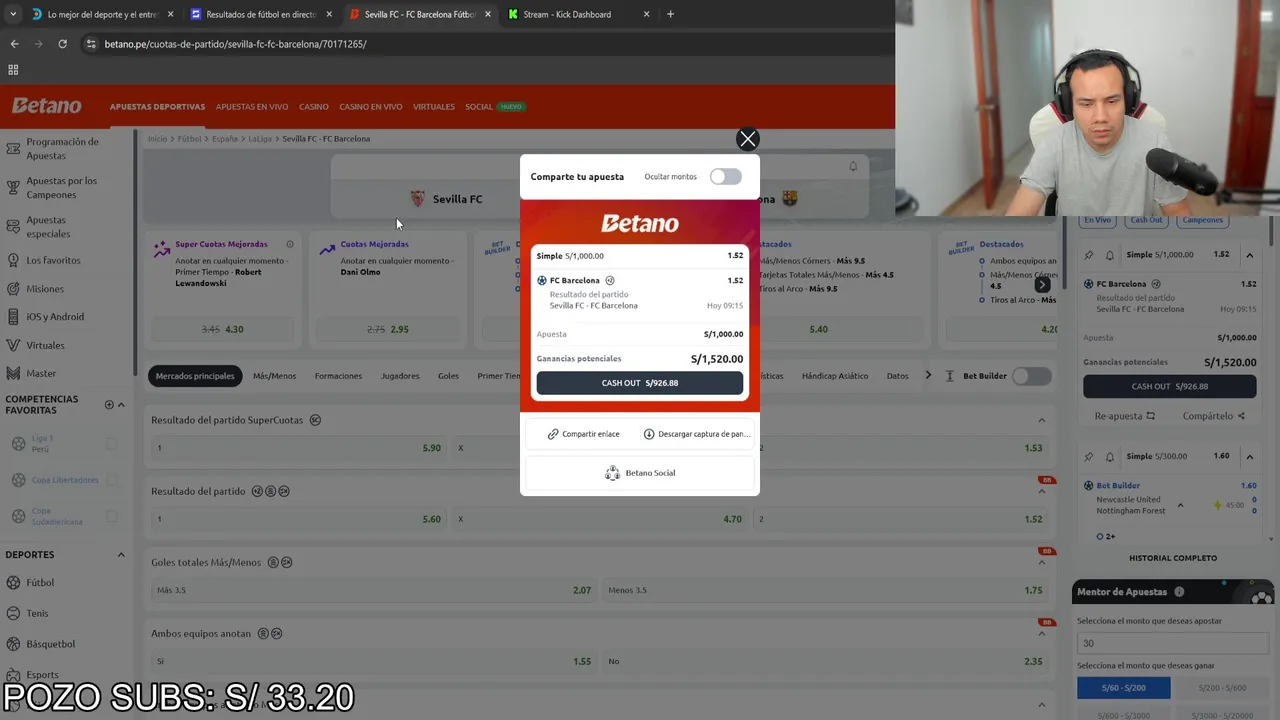Open iOS y Android phone icon
The height and width of the screenshot is (720, 1280).
click(x=13, y=317)
